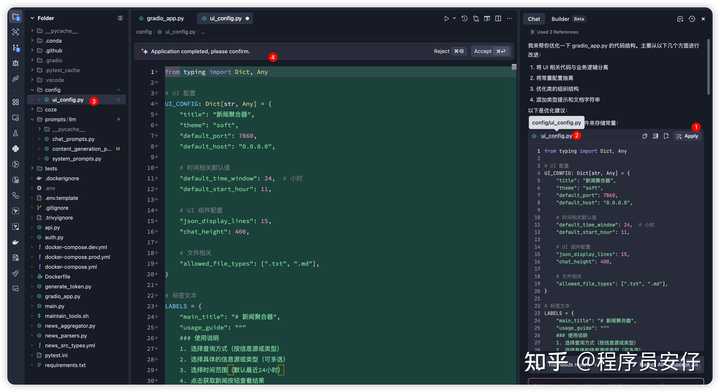Open auth.py in the file tree
720x392 pixels.
coord(53,237)
